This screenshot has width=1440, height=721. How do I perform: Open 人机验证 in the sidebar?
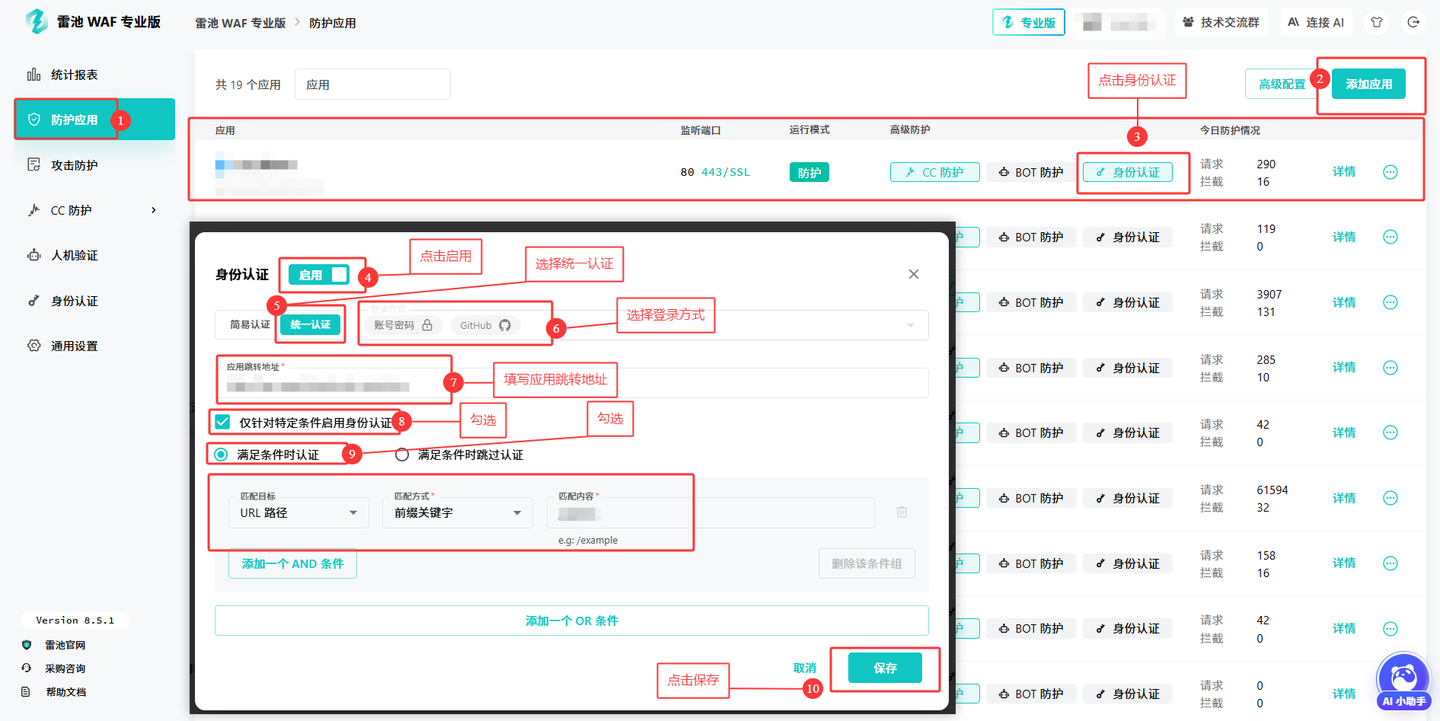coord(94,255)
